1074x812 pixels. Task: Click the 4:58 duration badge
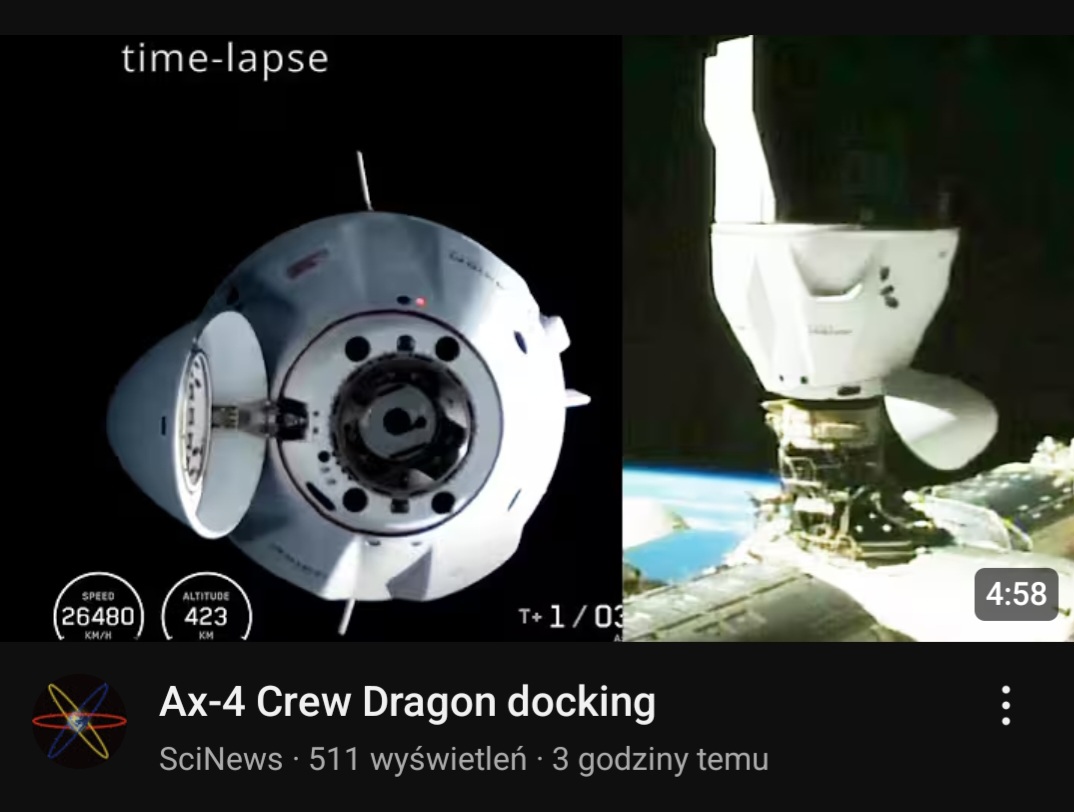click(x=1016, y=594)
